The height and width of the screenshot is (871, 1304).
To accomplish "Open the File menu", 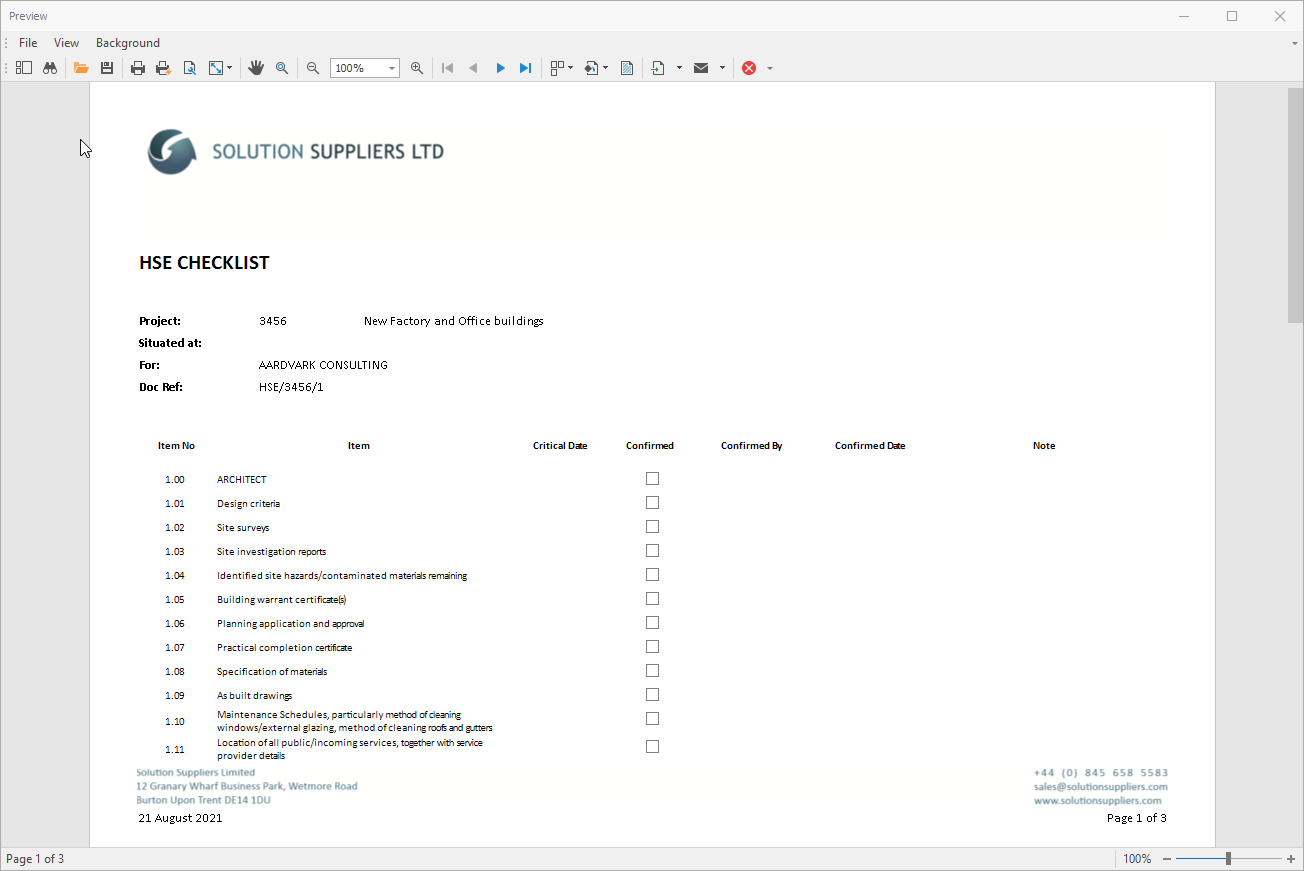I will 28,43.
